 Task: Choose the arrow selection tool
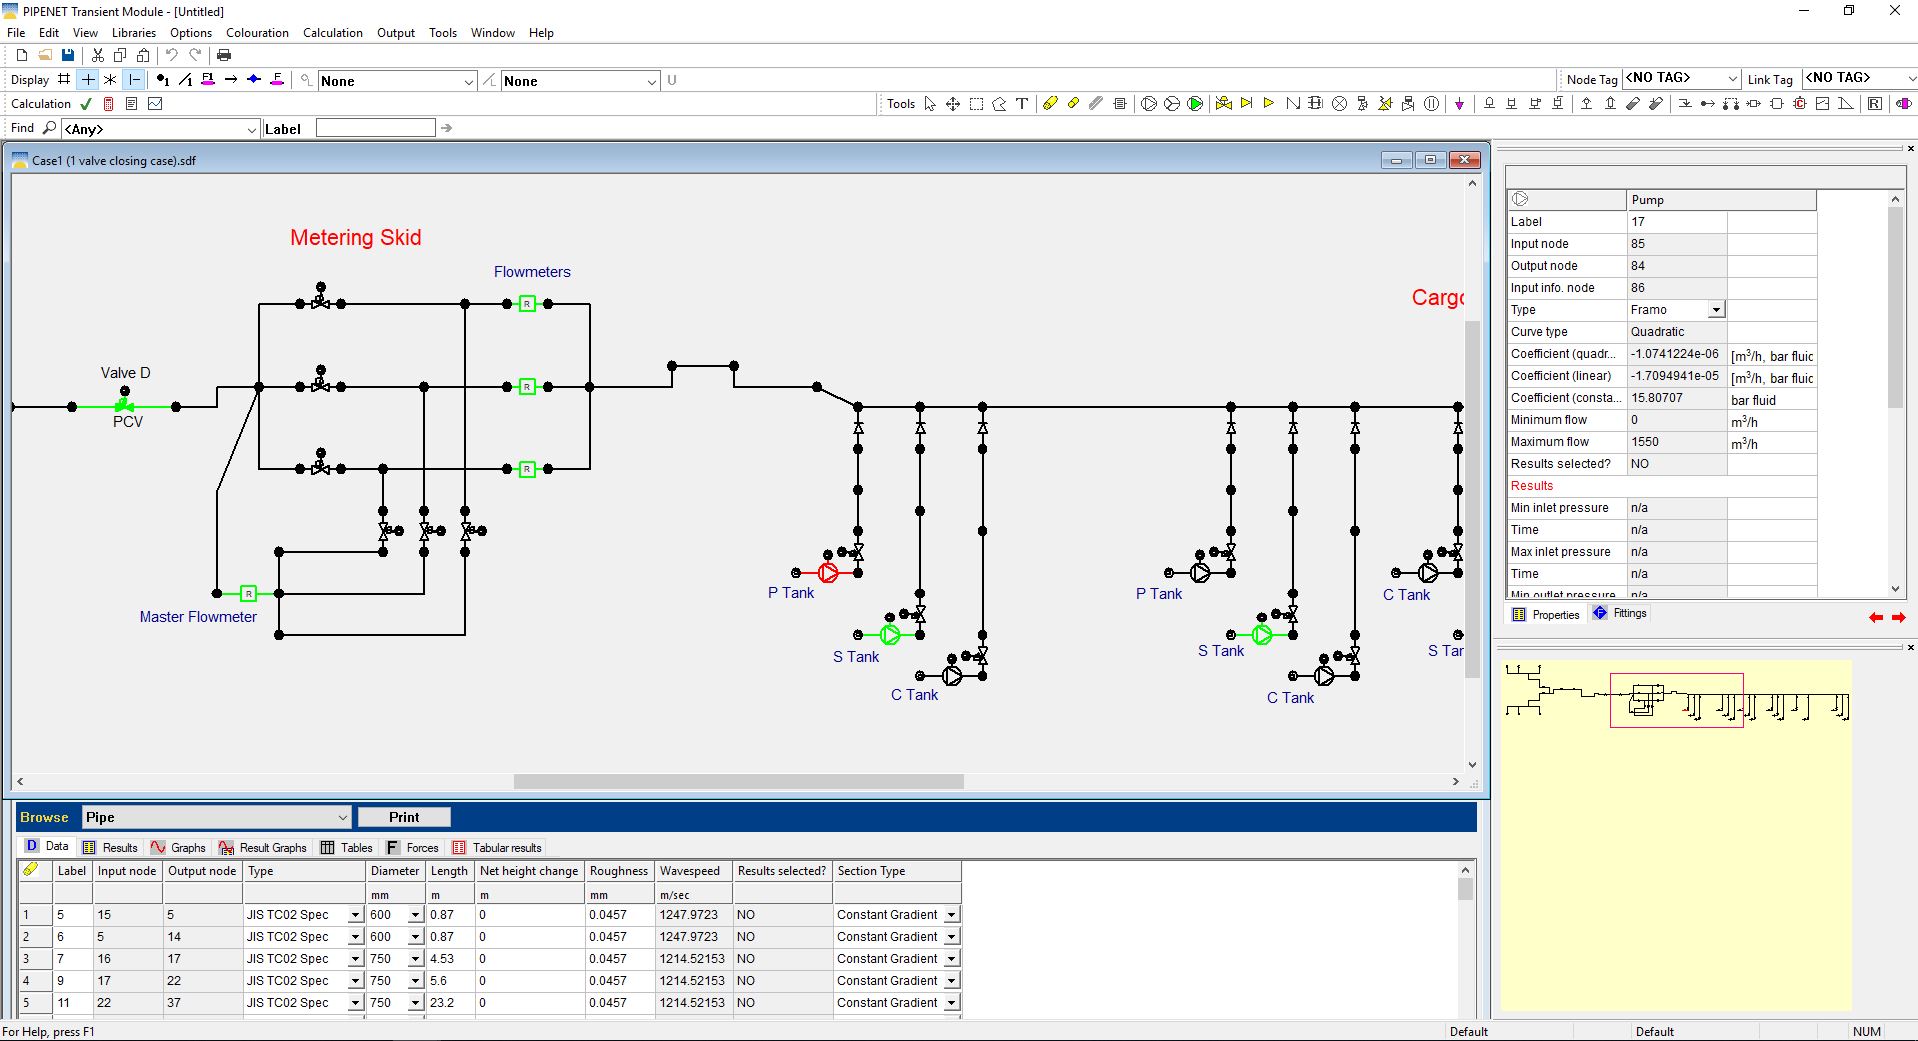930,103
